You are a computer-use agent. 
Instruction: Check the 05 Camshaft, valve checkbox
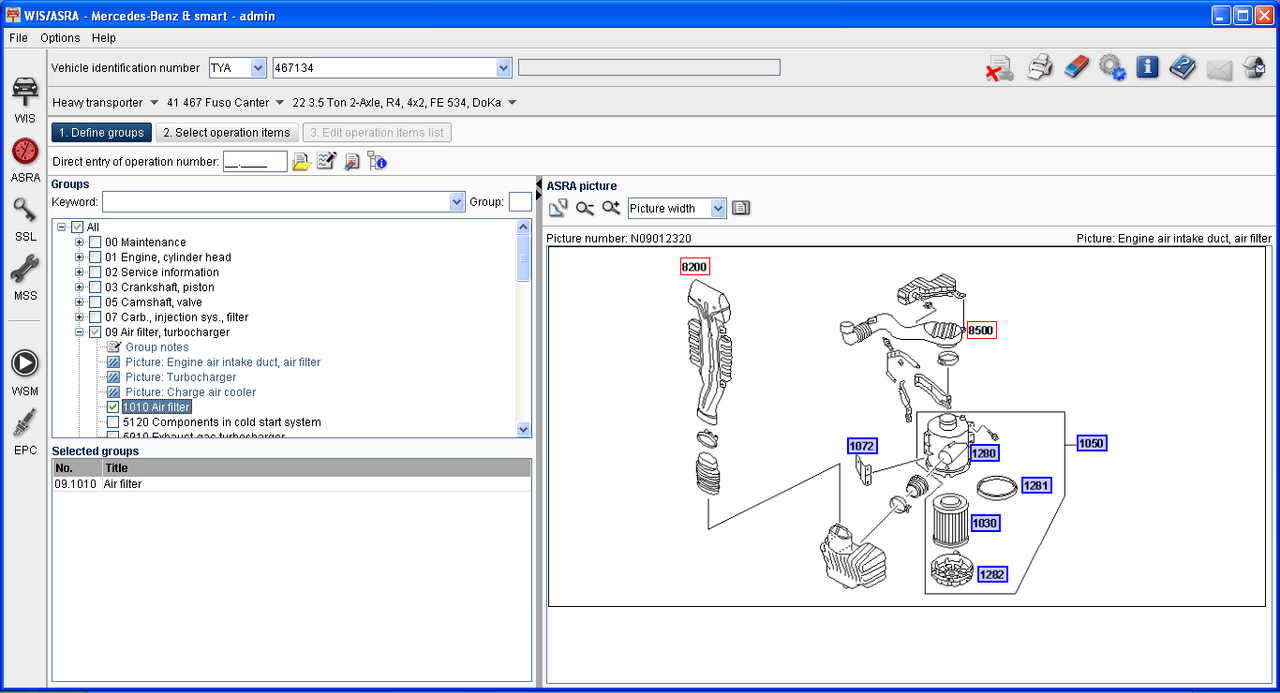(x=95, y=302)
